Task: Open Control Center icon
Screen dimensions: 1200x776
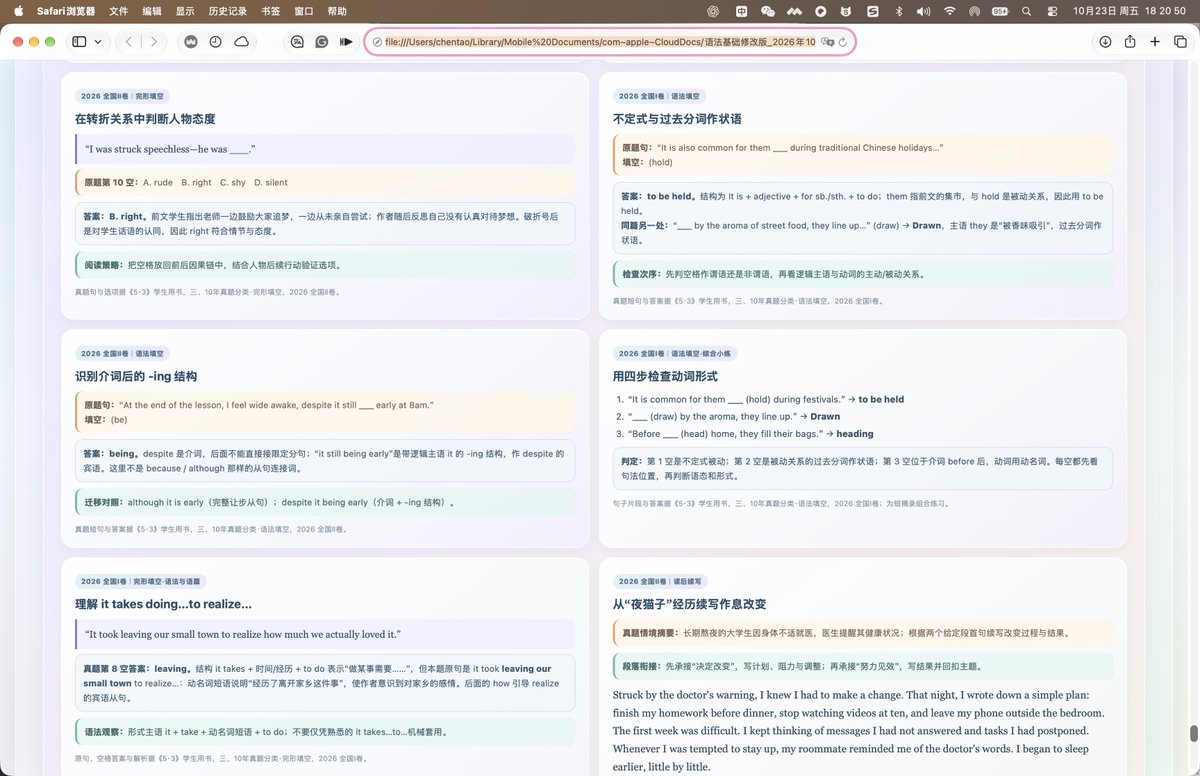Action: tap(1052, 11)
